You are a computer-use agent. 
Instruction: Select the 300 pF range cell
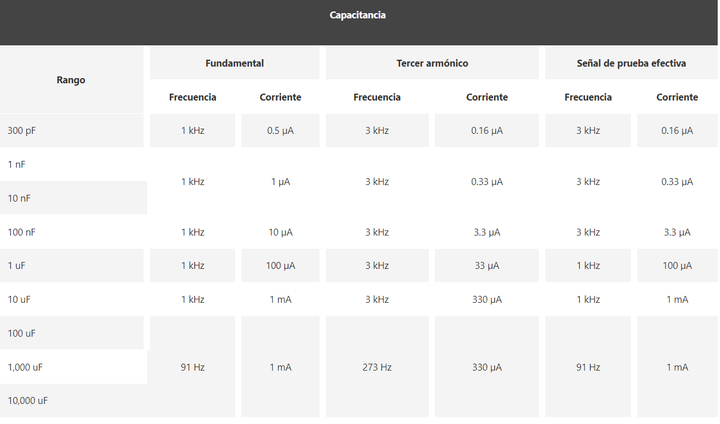[22, 131]
